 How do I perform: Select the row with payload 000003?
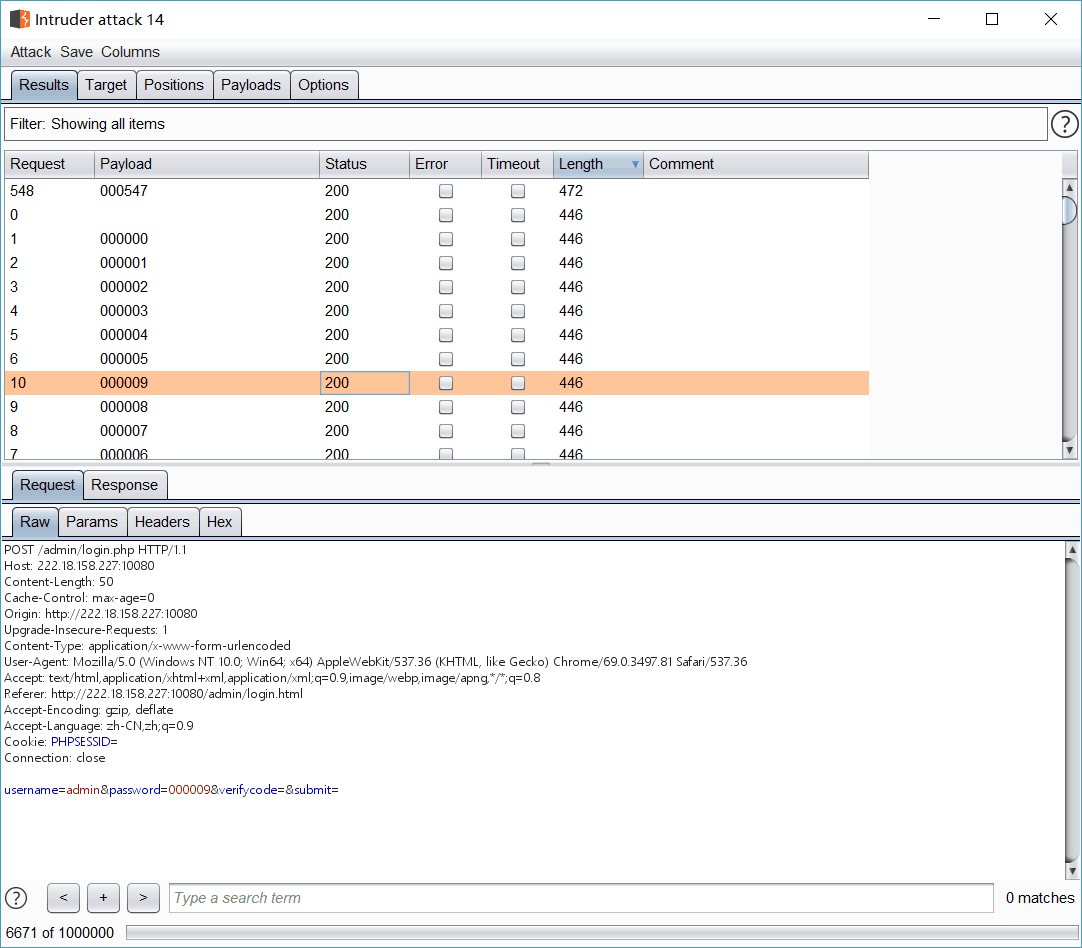point(436,311)
